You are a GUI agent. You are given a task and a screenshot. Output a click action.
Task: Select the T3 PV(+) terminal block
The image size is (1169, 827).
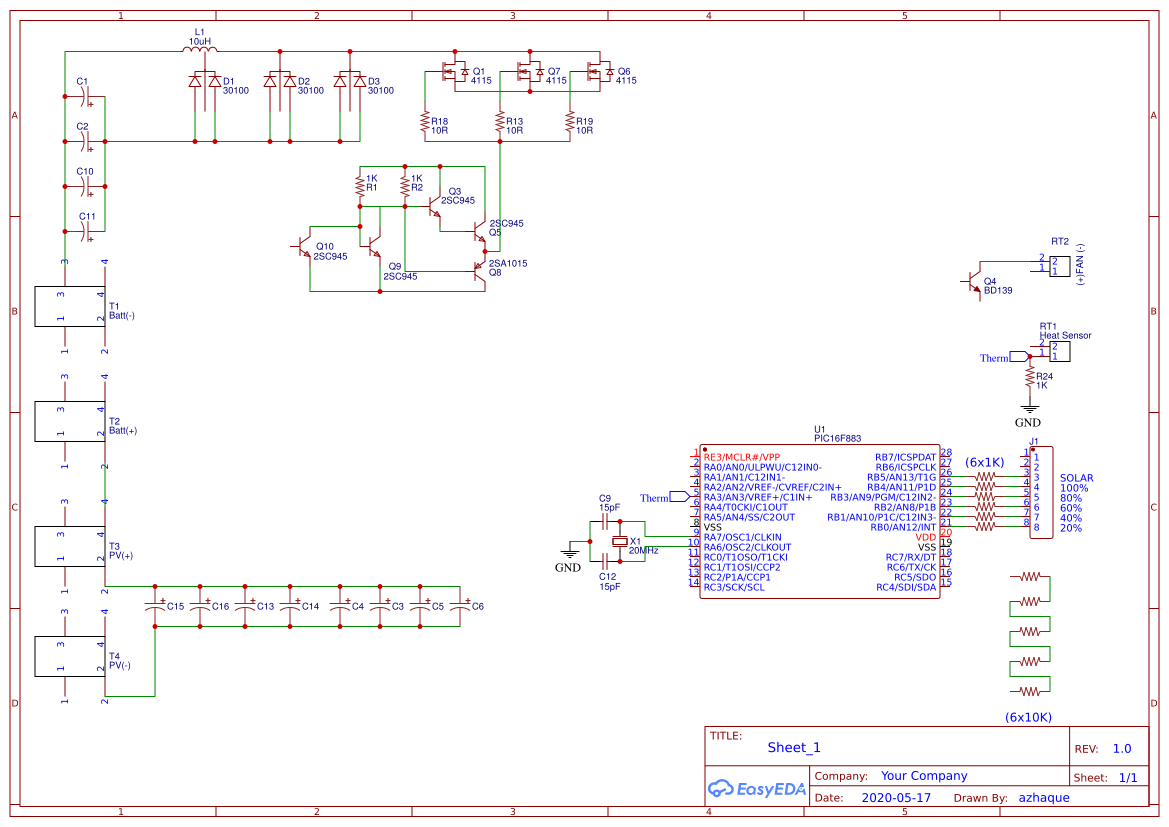[69, 547]
